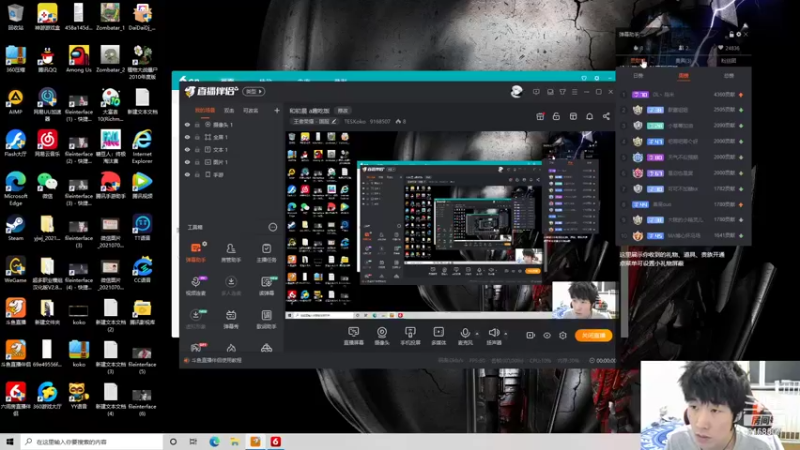Open the mode switch dropdown beside logo

pyautogui.click(x=254, y=91)
